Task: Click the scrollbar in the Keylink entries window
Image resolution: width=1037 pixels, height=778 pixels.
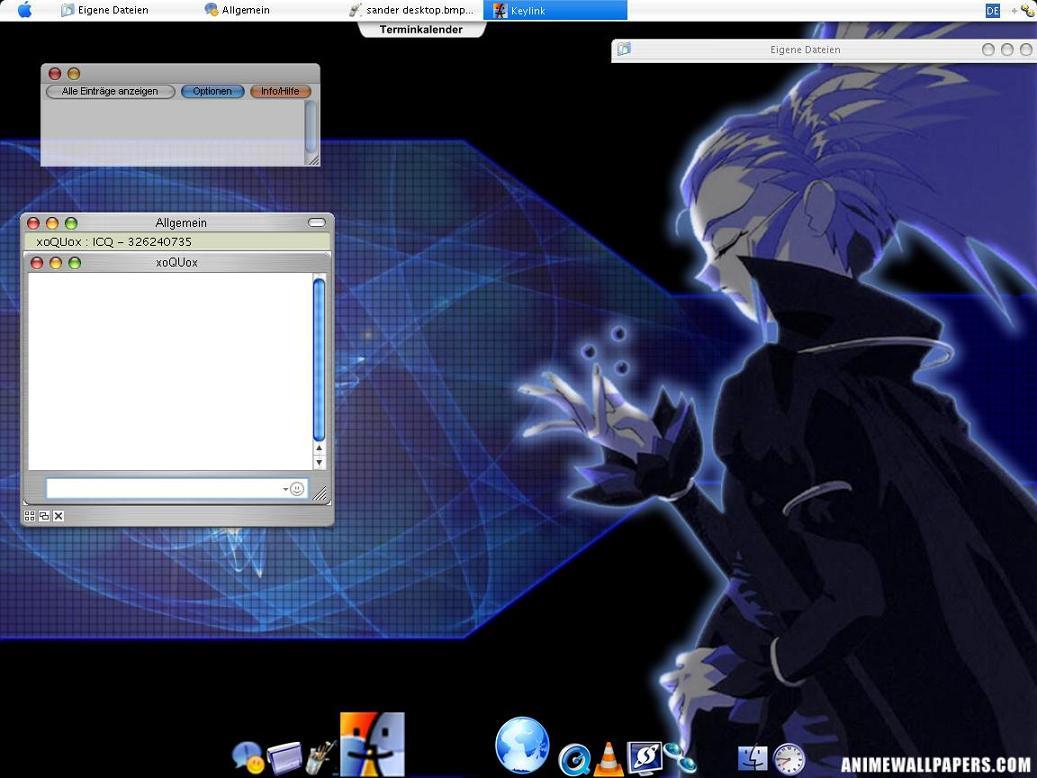Action: coord(310,126)
